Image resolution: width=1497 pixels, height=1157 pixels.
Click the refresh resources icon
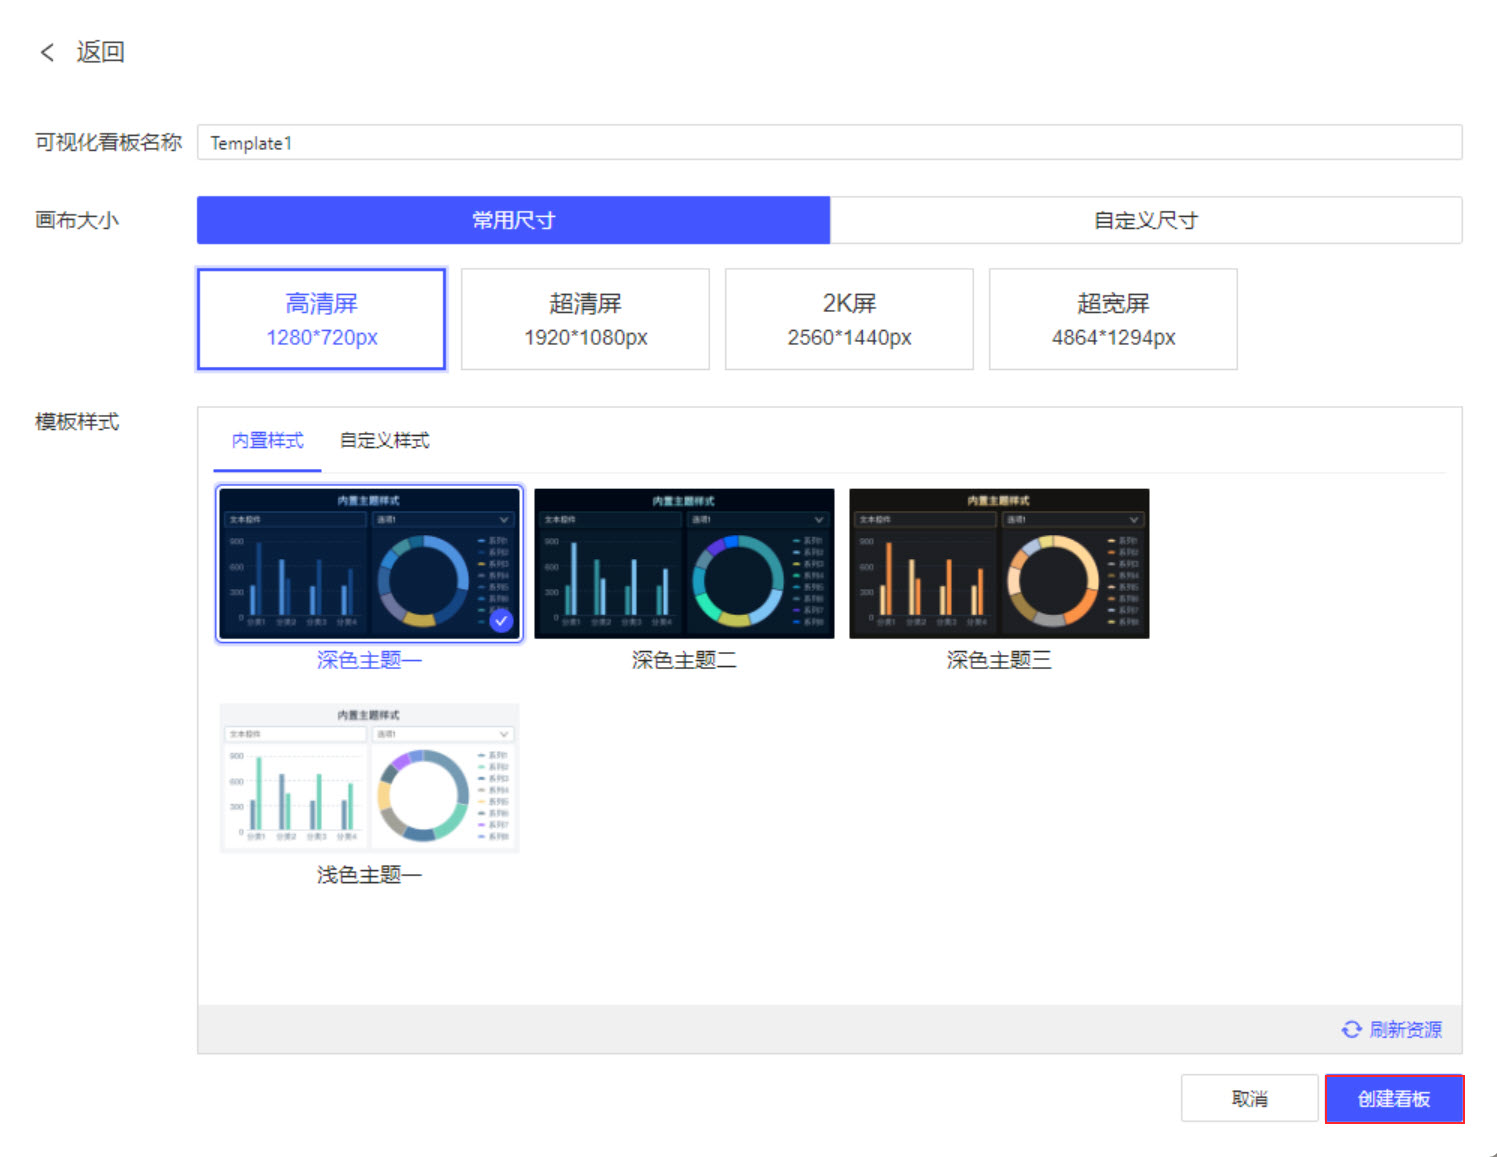[1351, 1029]
